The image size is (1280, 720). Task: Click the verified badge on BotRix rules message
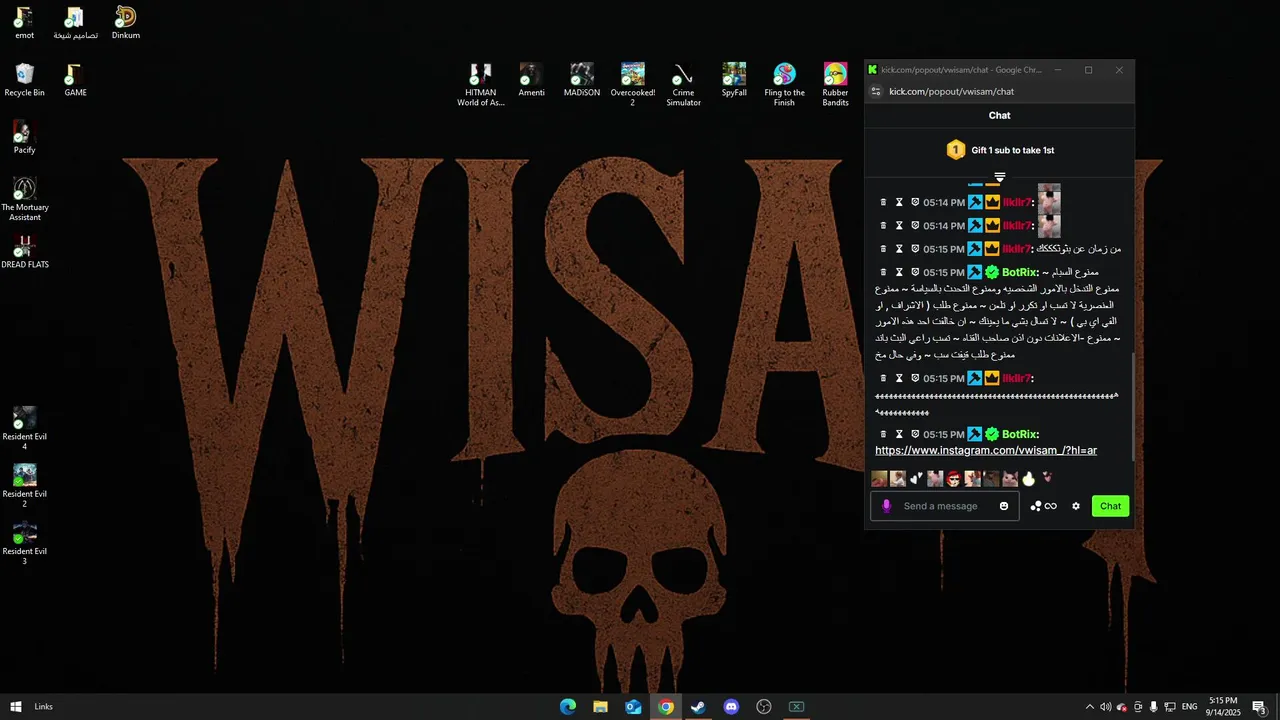click(992, 272)
